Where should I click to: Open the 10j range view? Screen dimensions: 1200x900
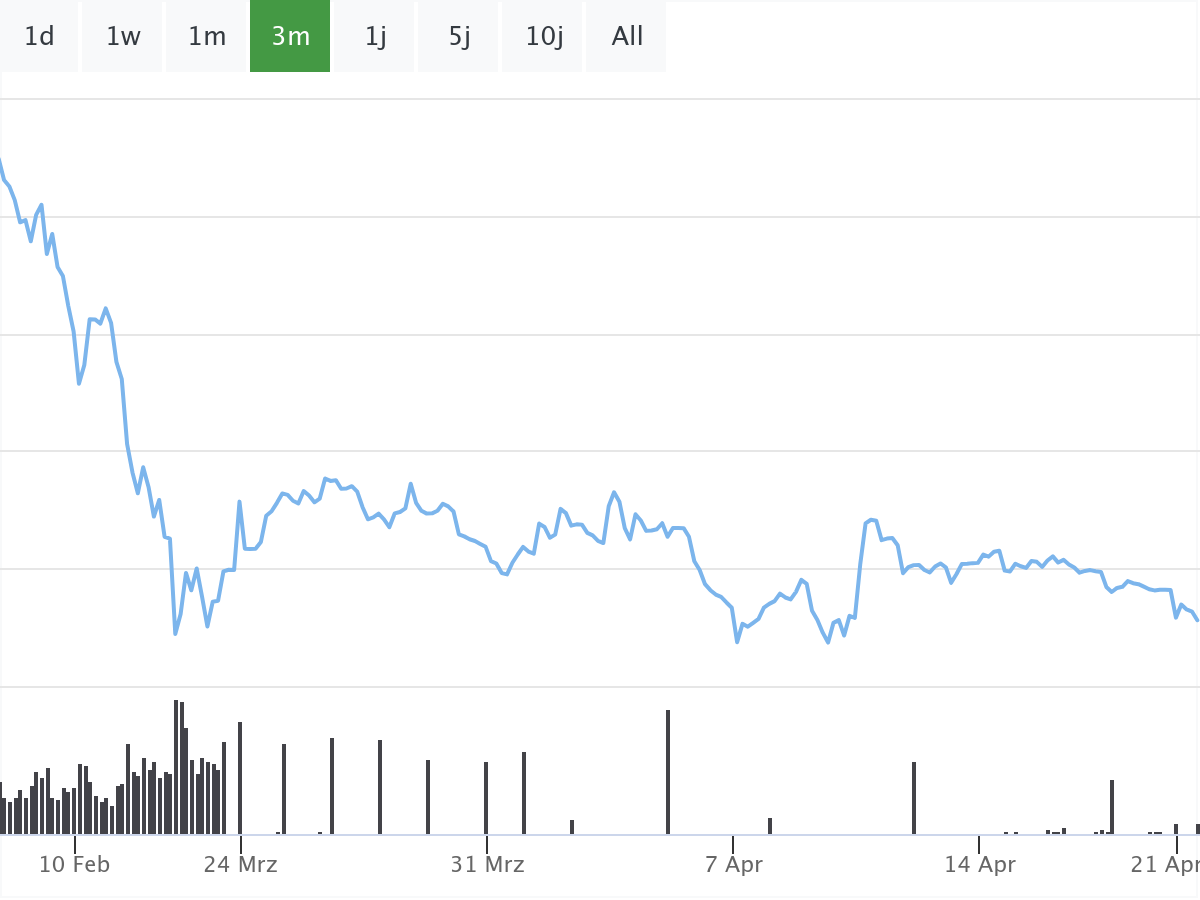pos(544,37)
